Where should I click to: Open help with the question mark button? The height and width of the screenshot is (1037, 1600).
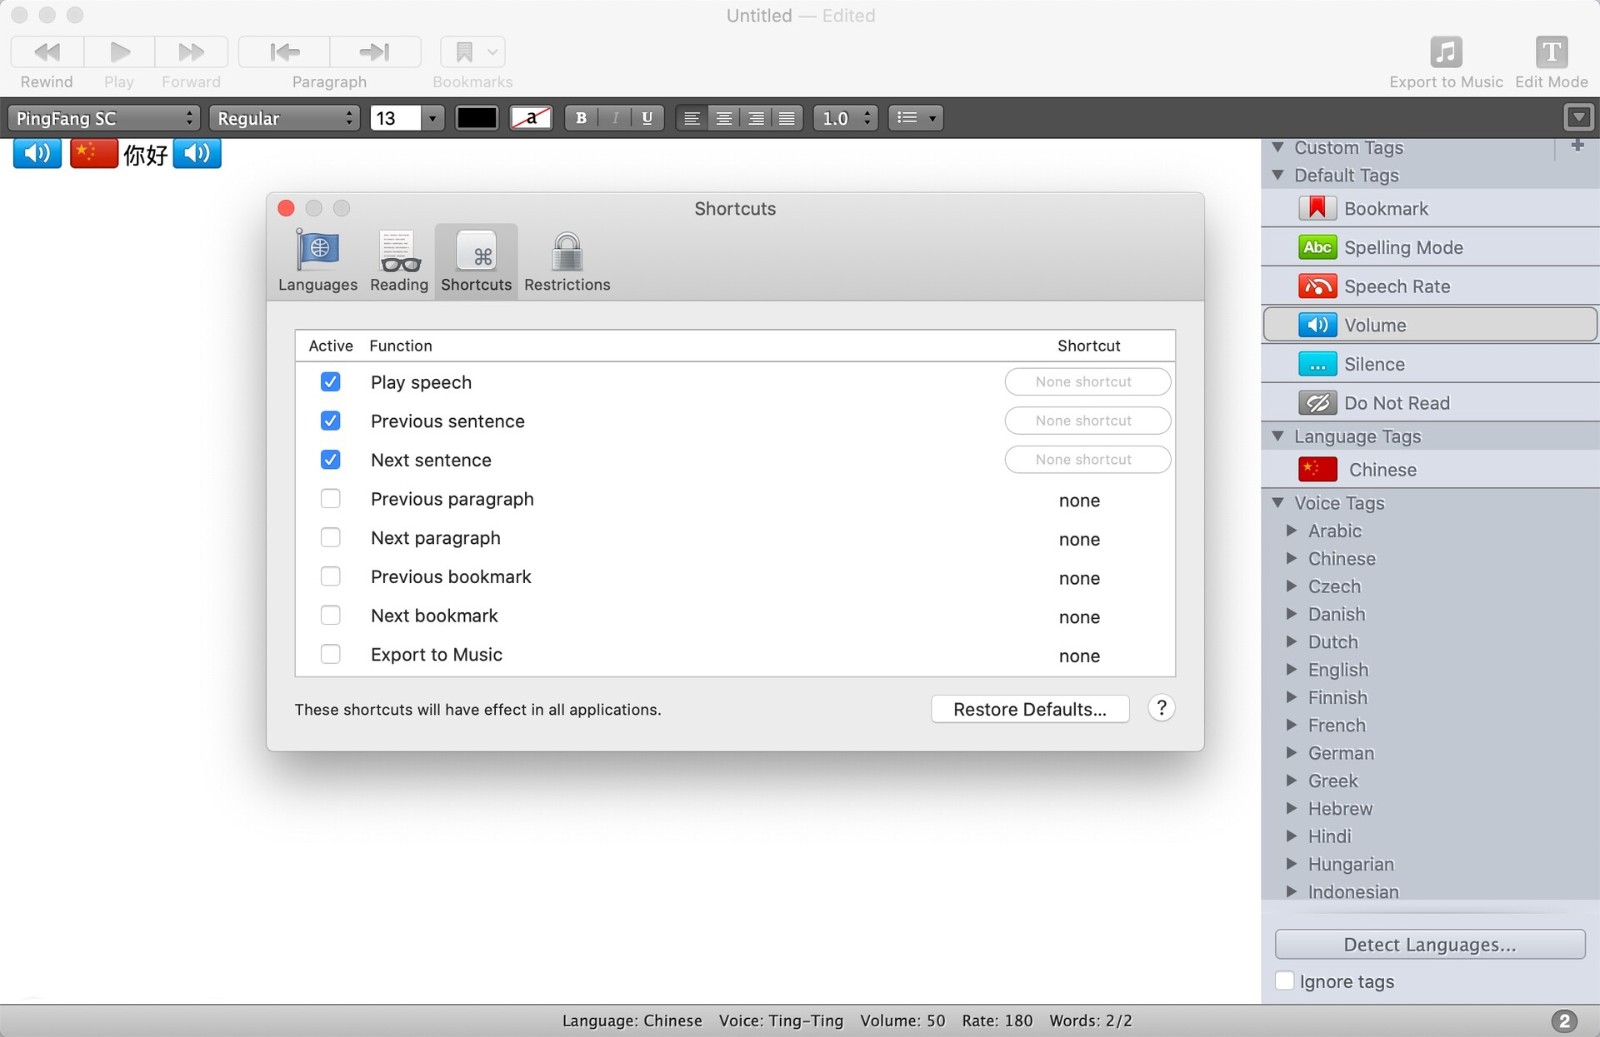(1161, 708)
